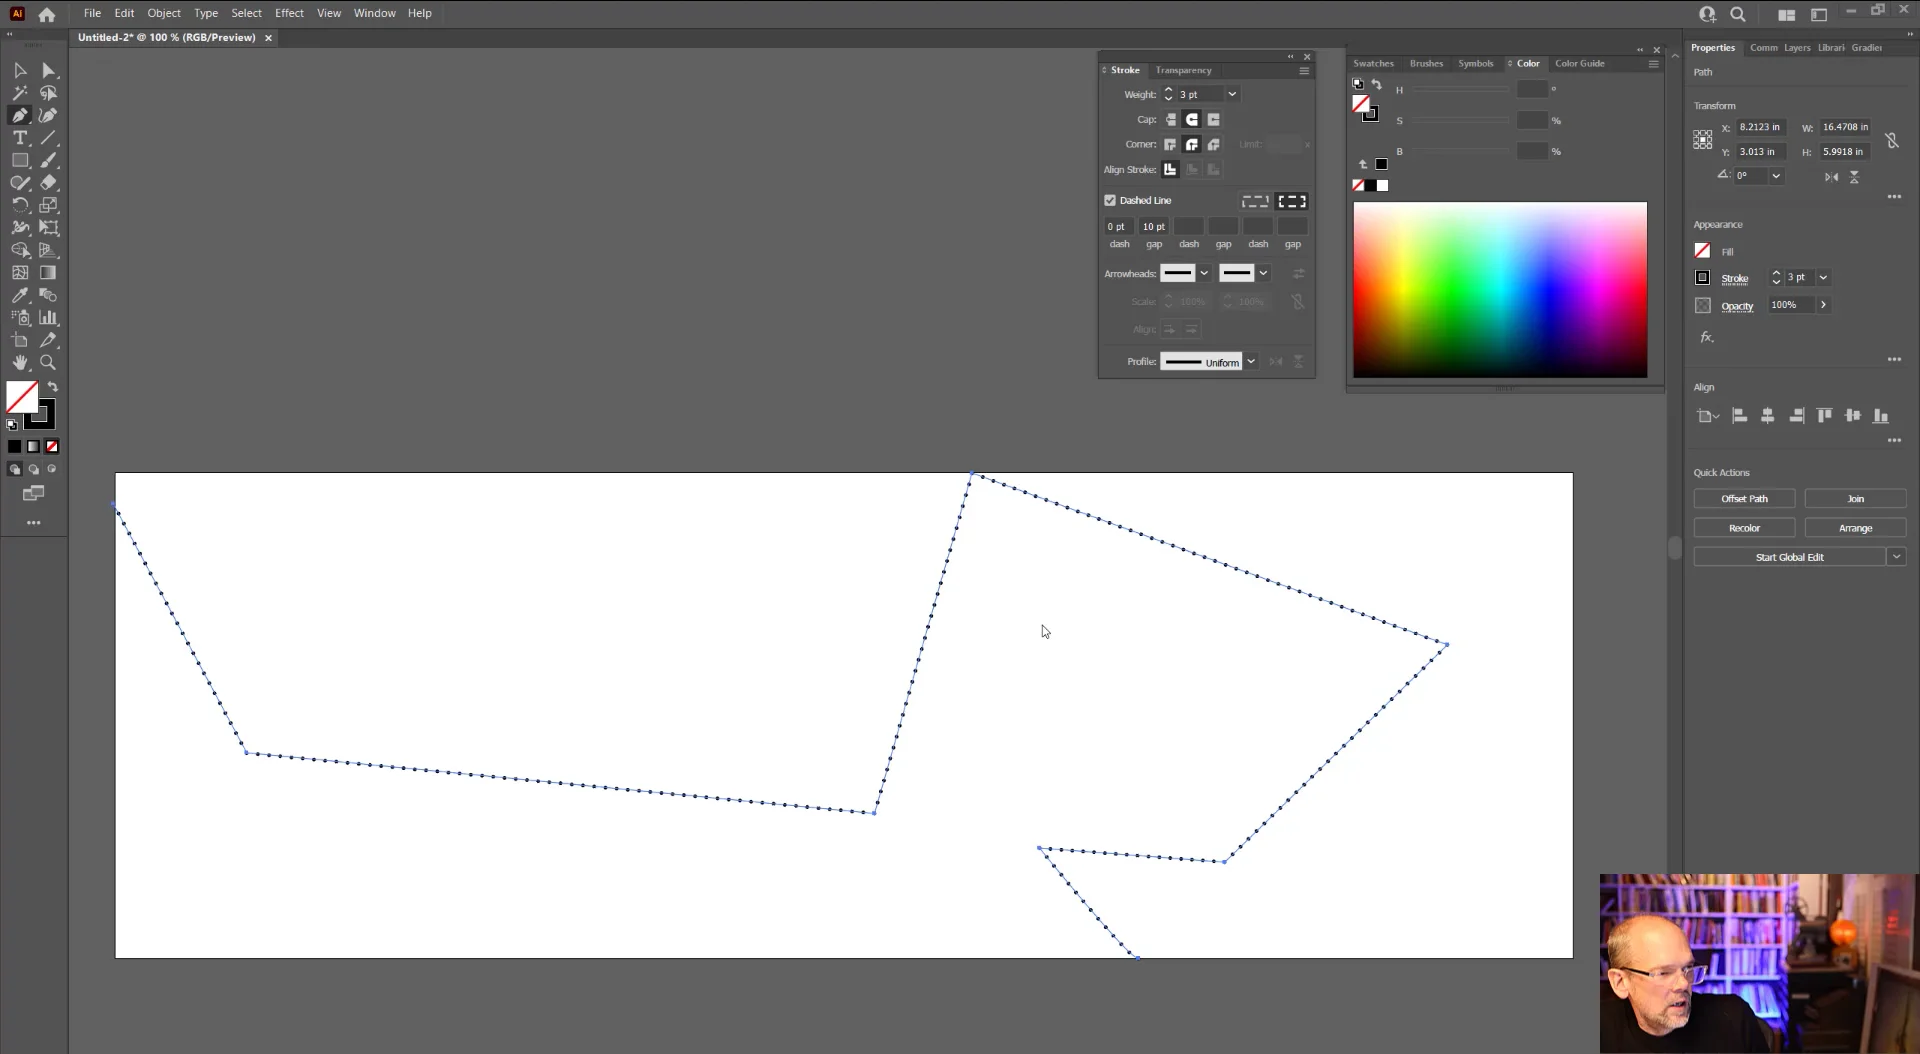Image resolution: width=1920 pixels, height=1054 pixels.
Task: Preserve exact dash and gap lengths
Action: click(1256, 201)
